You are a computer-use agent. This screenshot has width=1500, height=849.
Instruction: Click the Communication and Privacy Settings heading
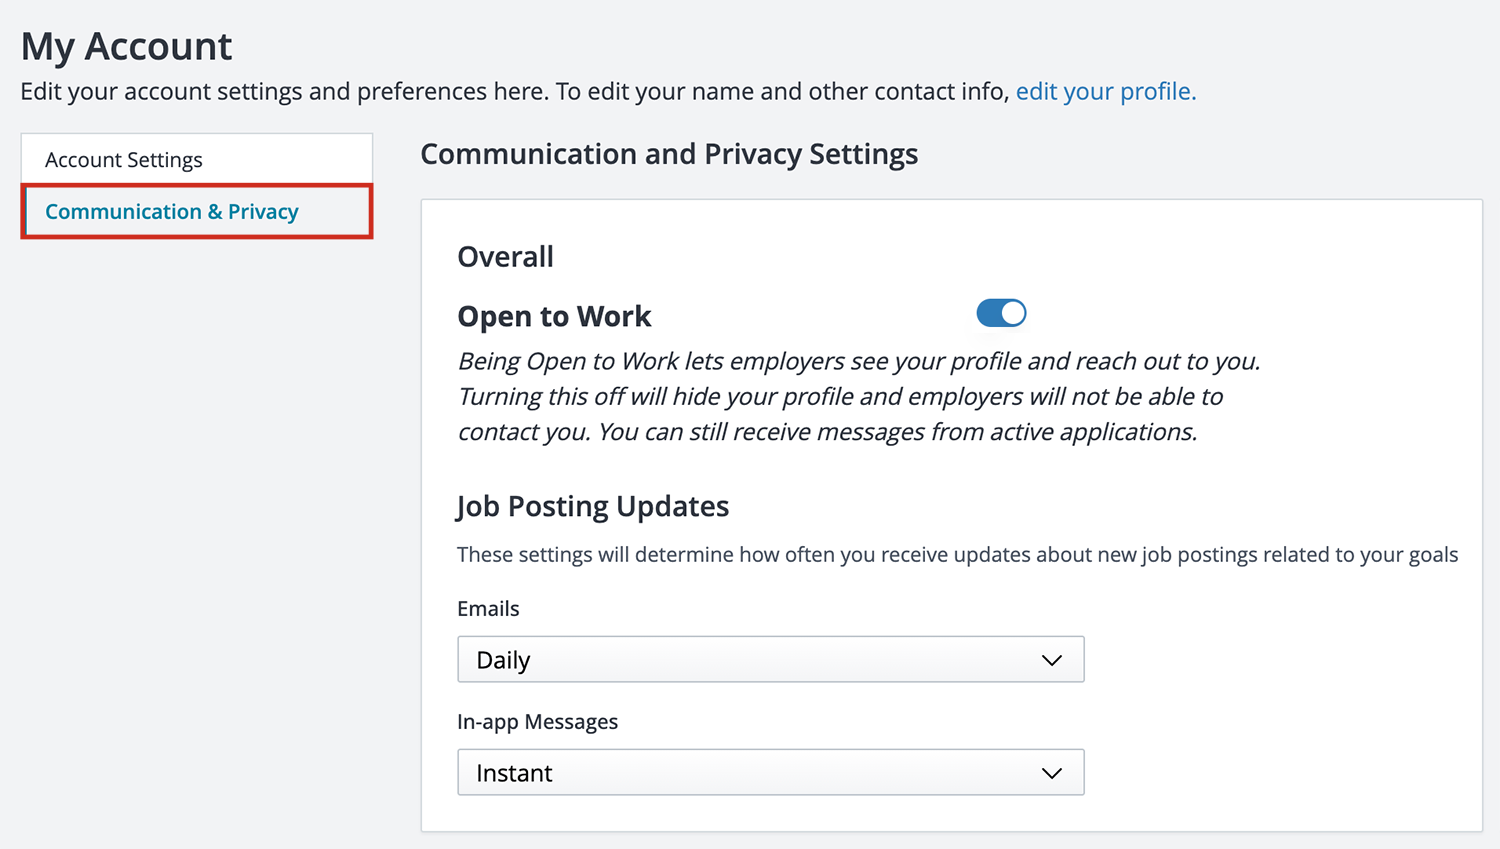pyautogui.click(x=669, y=154)
